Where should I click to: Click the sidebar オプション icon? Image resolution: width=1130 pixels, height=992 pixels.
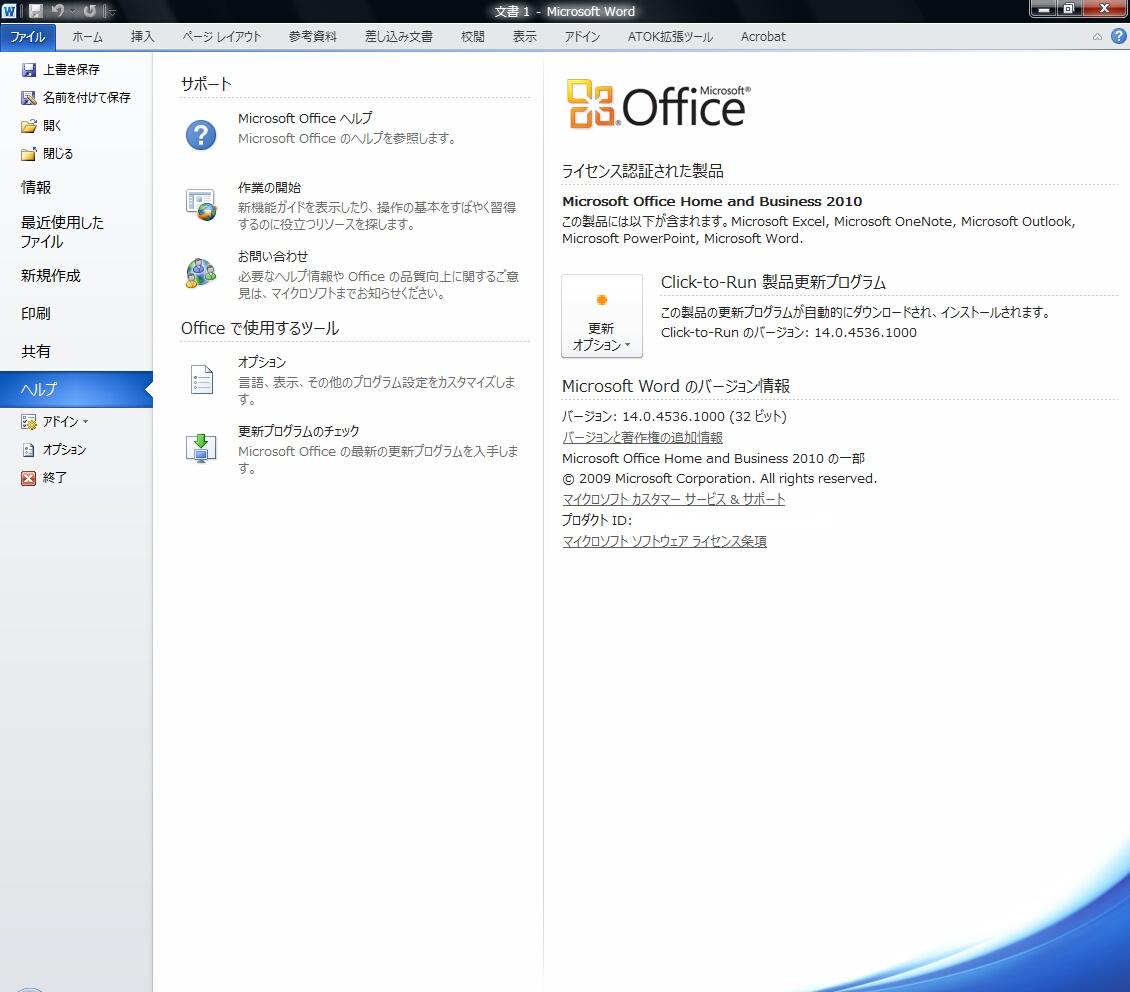pos(29,450)
